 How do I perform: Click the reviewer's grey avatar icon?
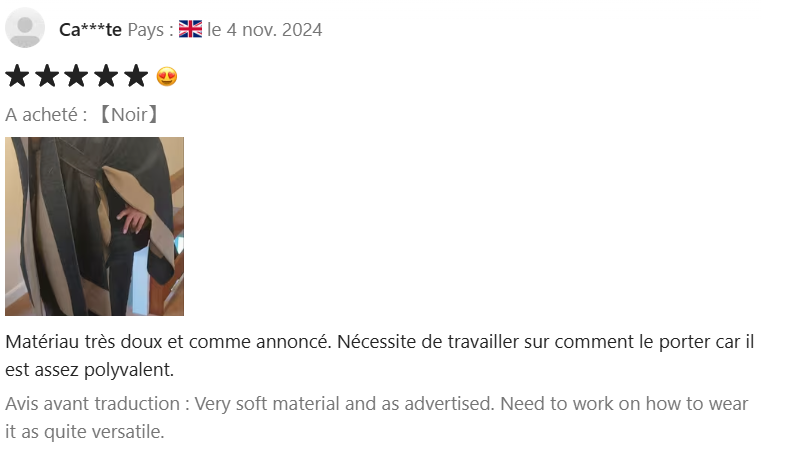coord(25,28)
